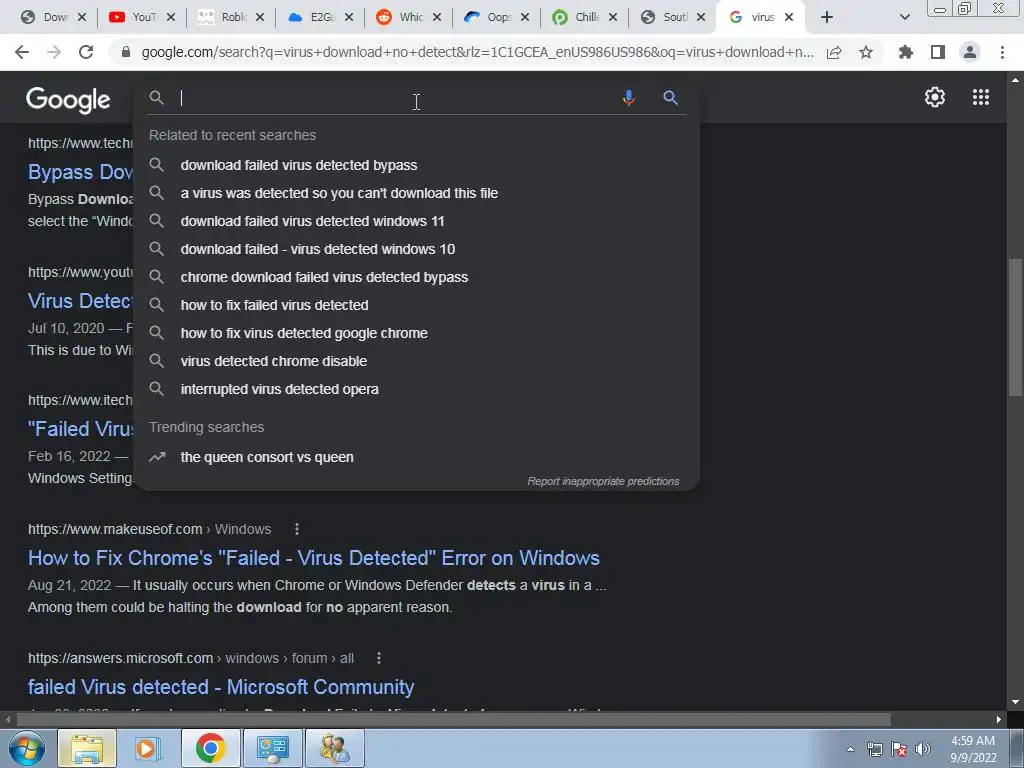This screenshot has width=1024, height=768.
Task: Open the Google apps grid
Action: (981, 97)
